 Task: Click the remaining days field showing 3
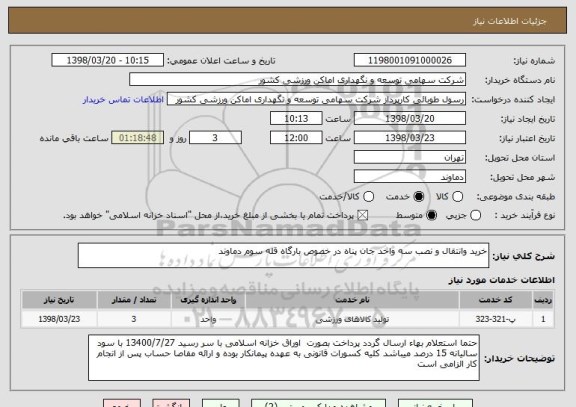click(215, 138)
